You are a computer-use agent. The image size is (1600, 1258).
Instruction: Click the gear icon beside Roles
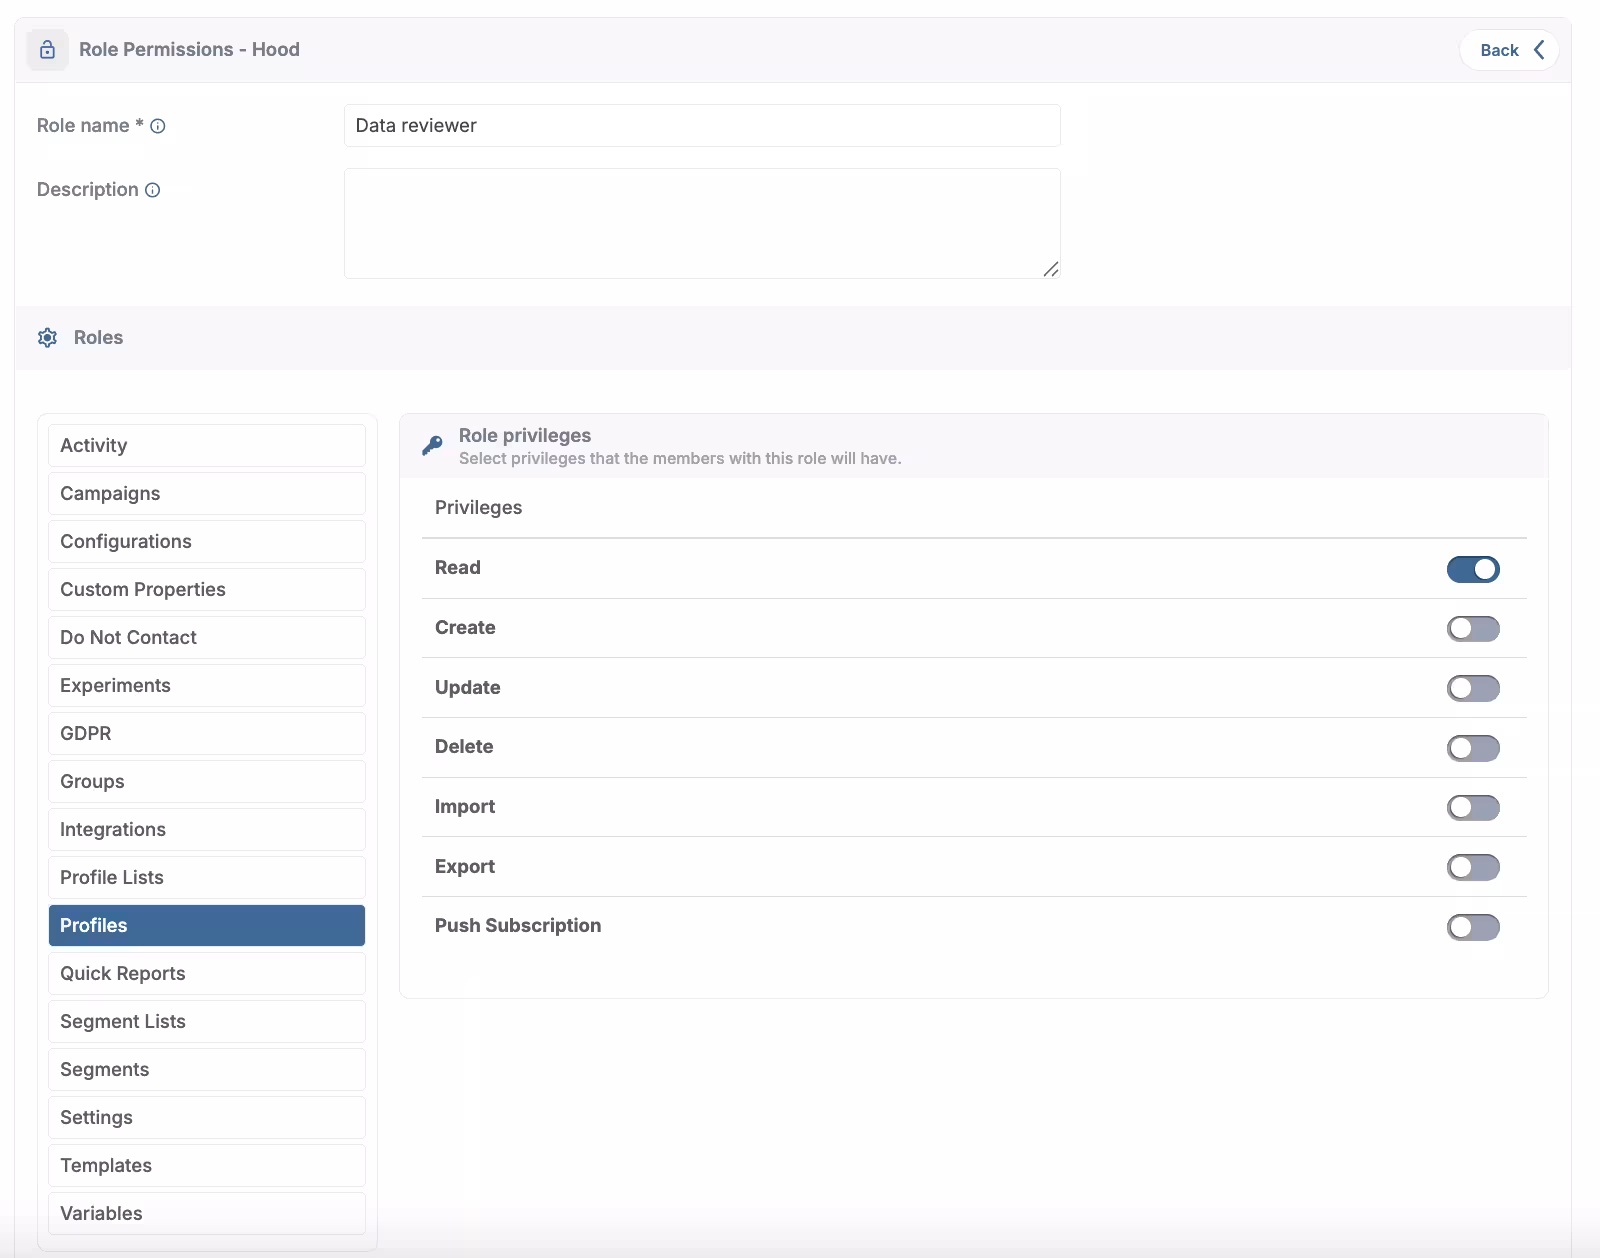point(47,338)
